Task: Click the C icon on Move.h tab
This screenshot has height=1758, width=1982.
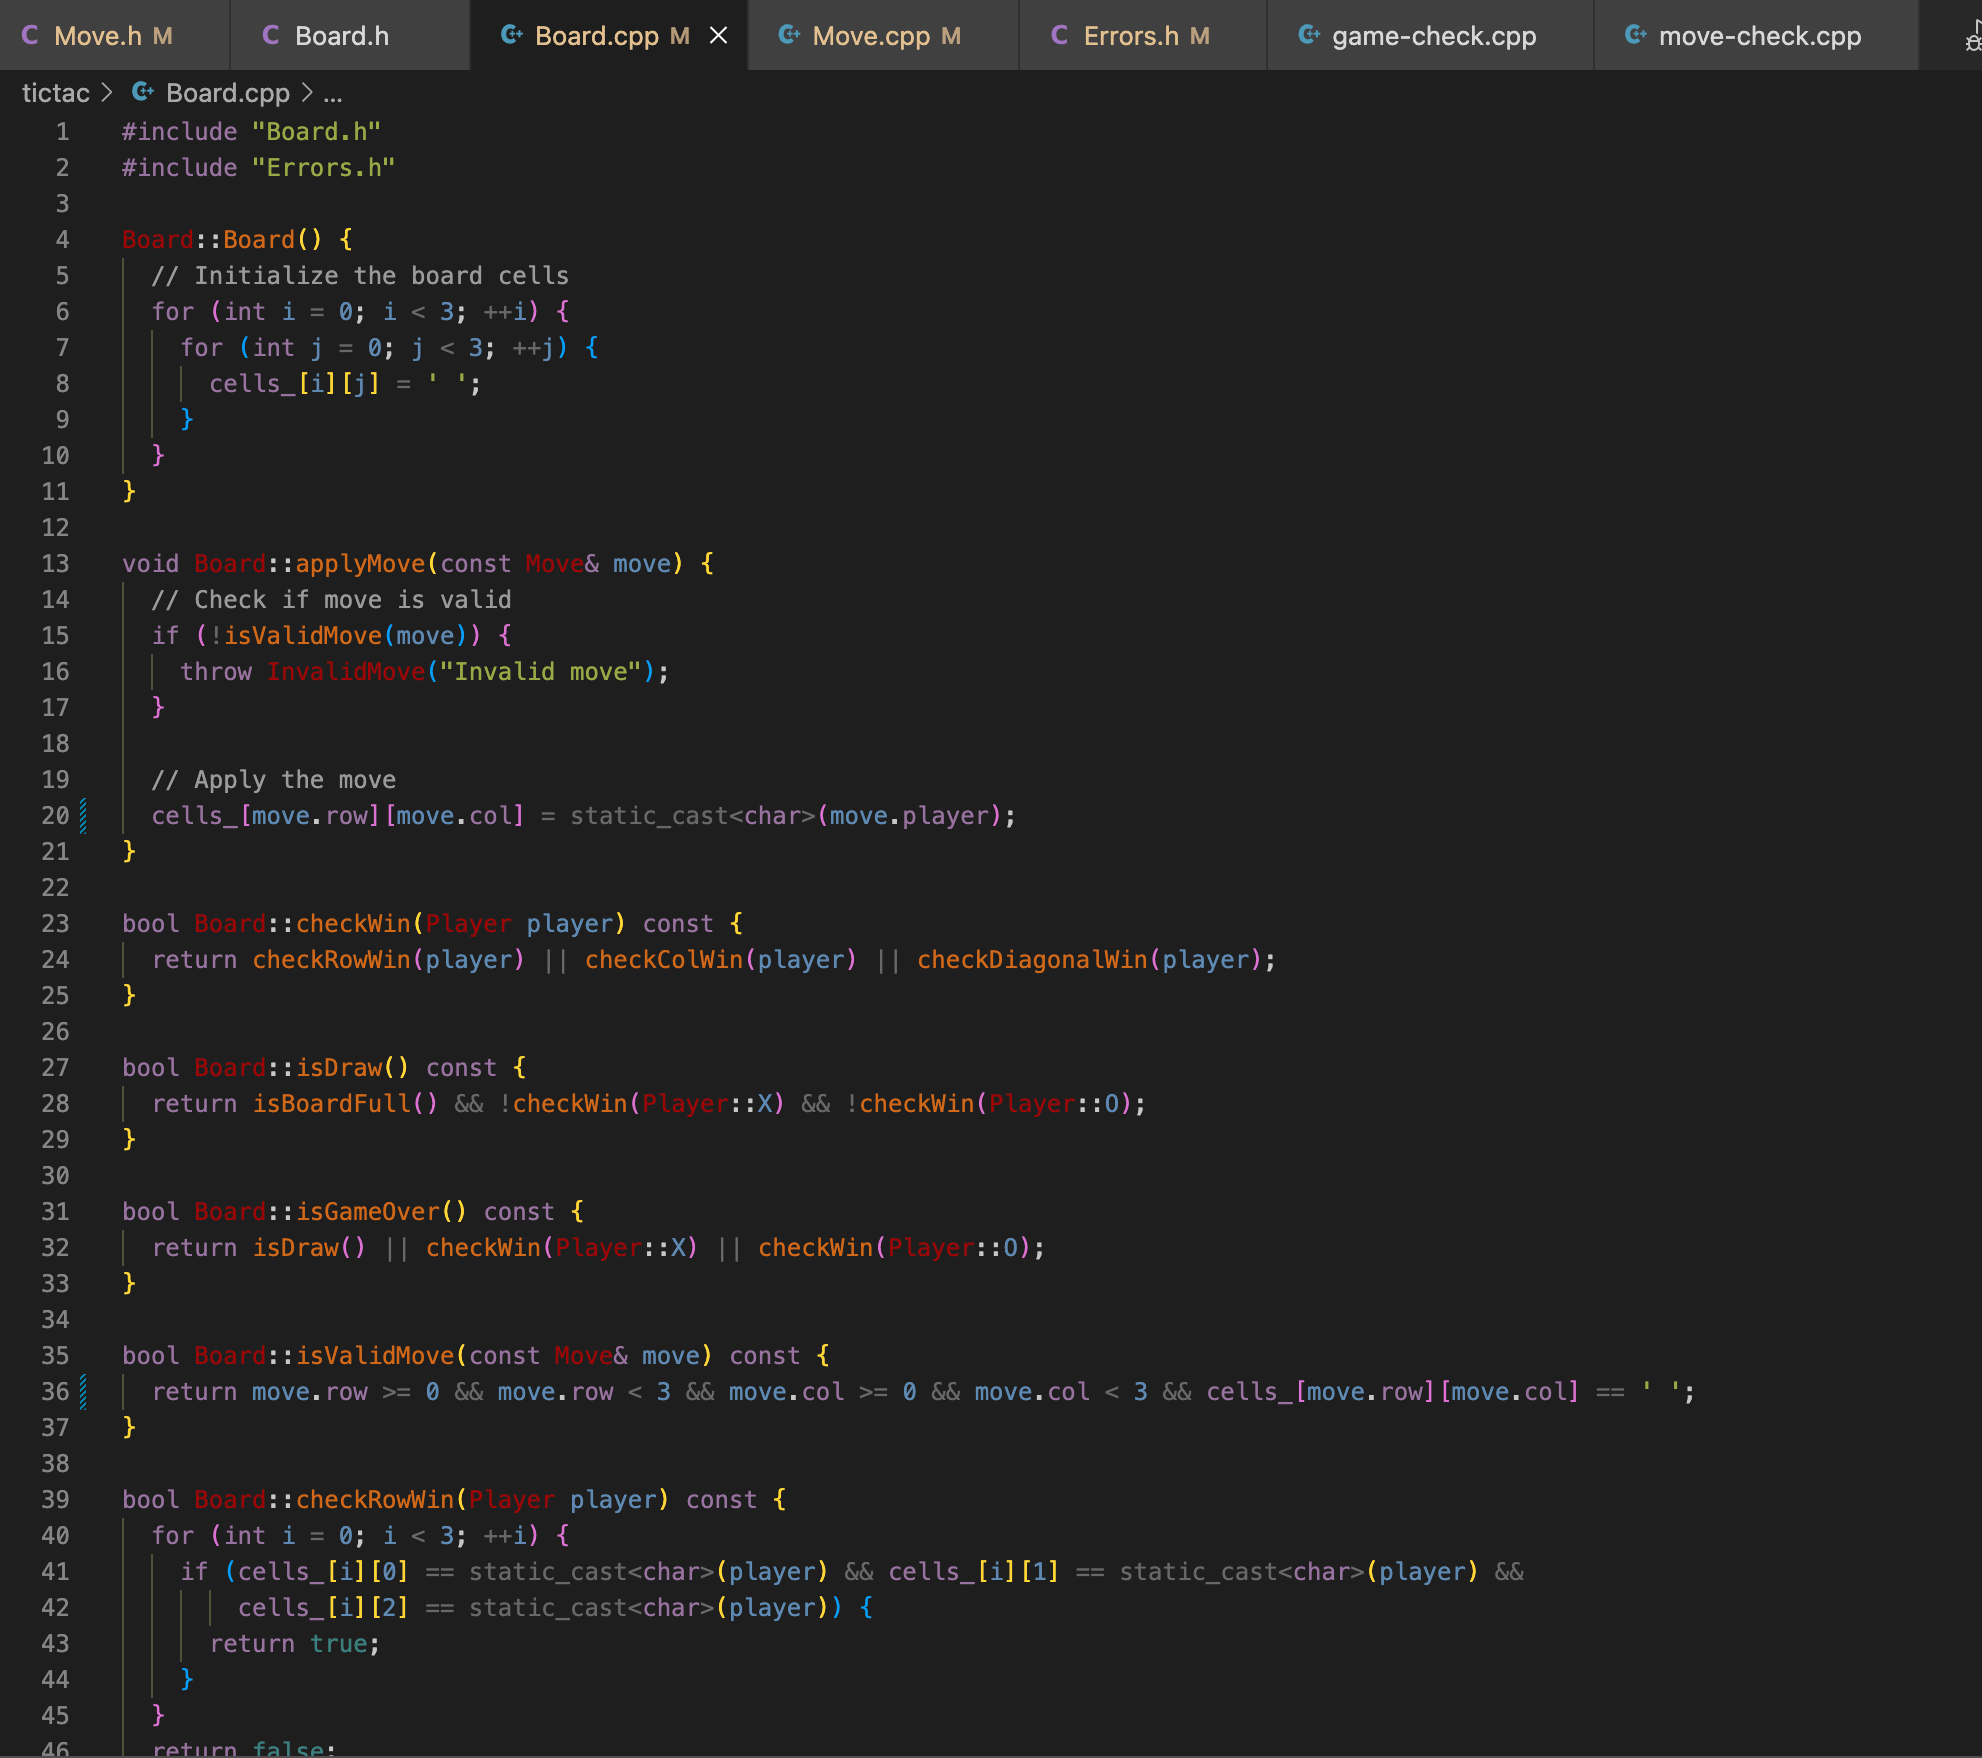Action: pos(30,35)
